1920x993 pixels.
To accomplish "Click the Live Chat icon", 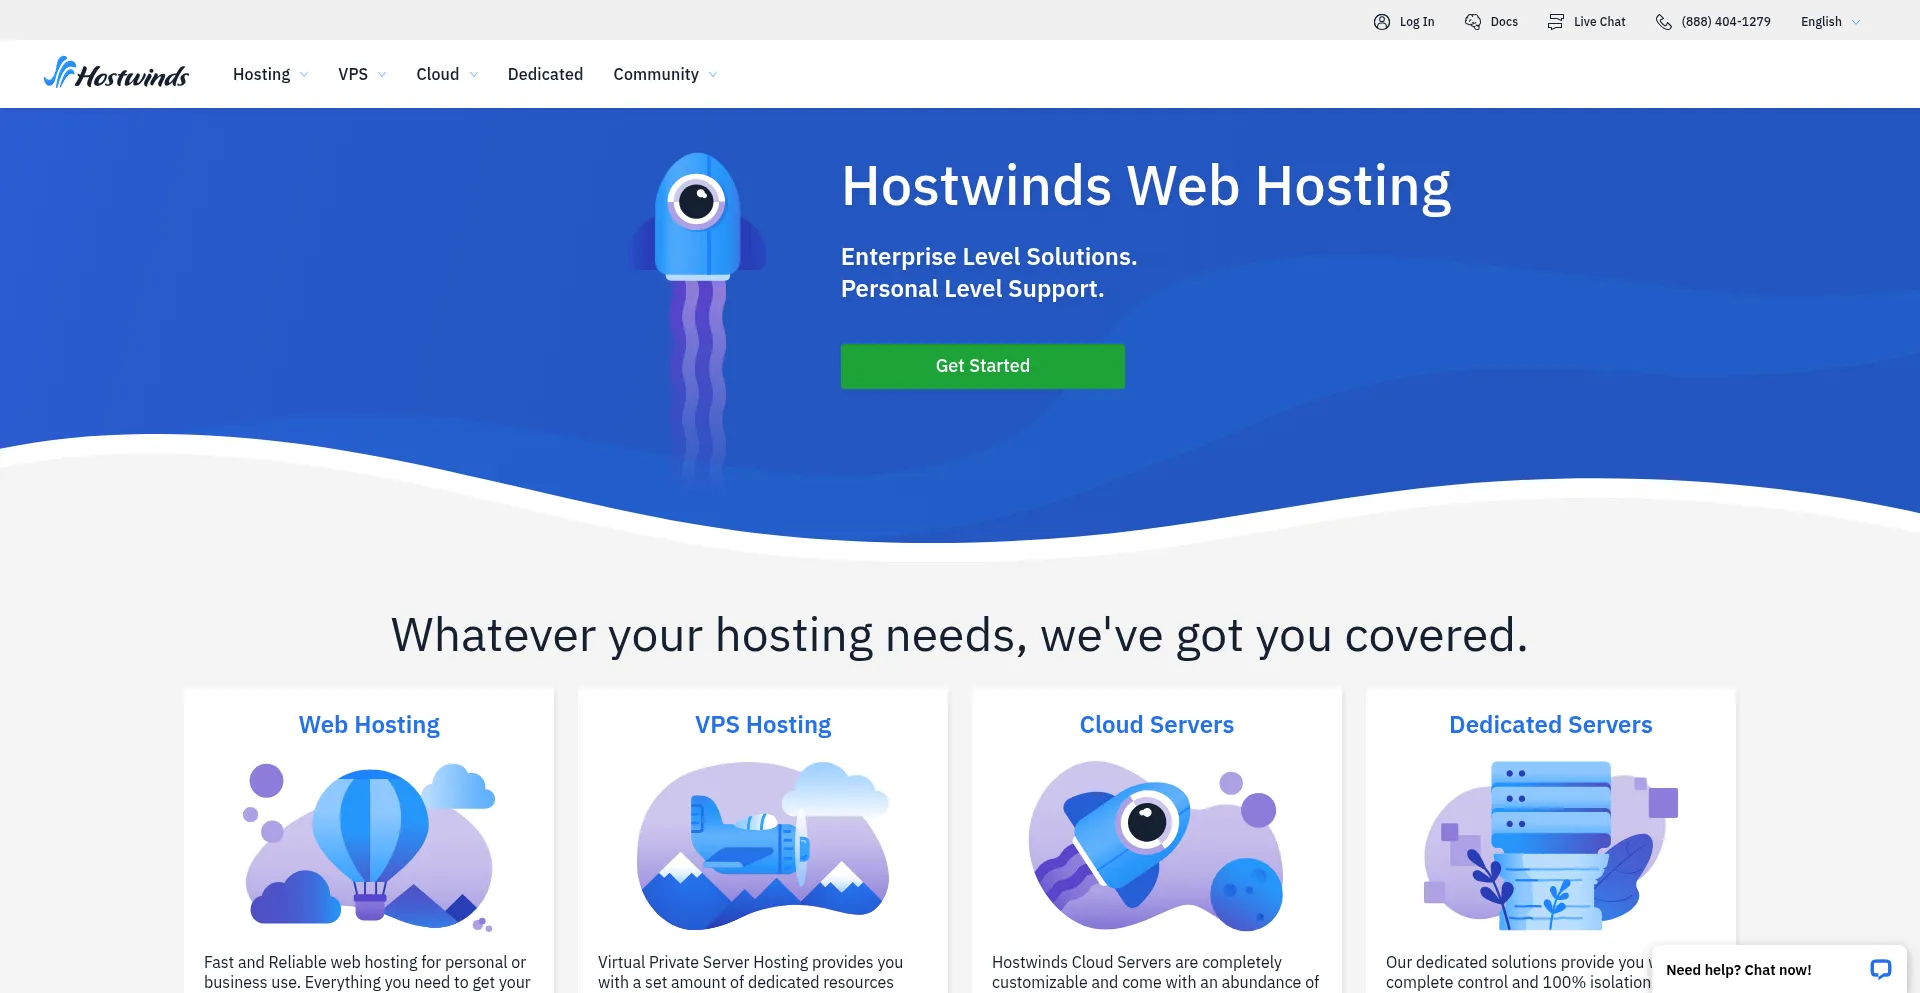I will pyautogui.click(x=1556, y=22).
